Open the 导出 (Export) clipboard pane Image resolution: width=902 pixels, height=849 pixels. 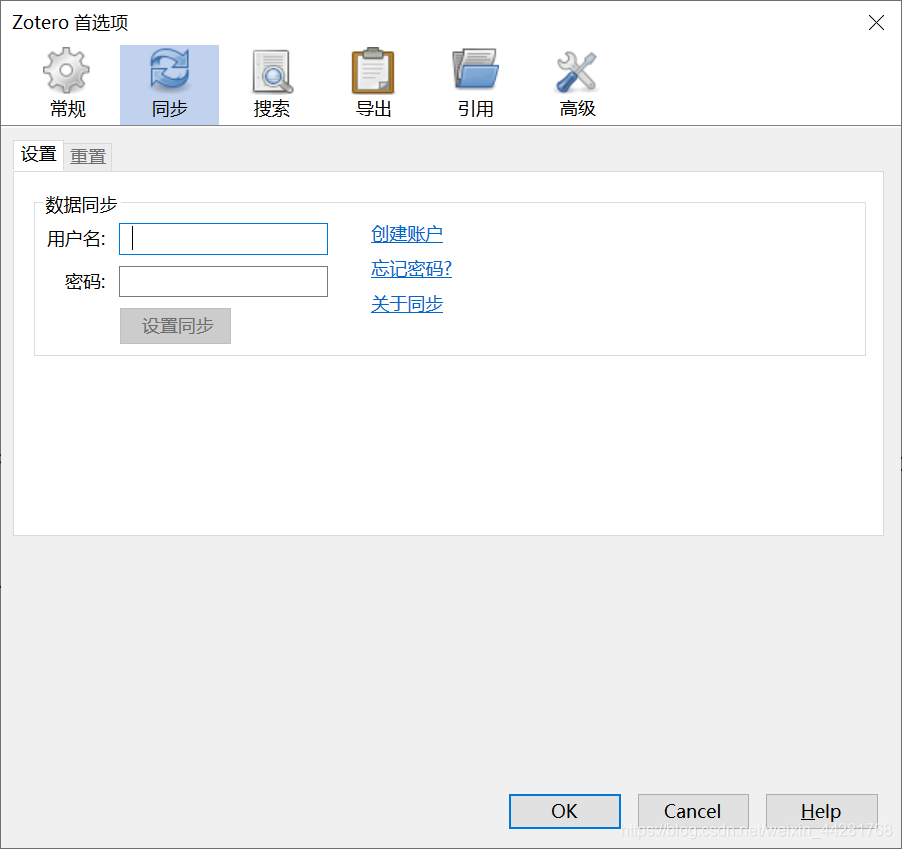pyautogui.click(x=373, y=85)
